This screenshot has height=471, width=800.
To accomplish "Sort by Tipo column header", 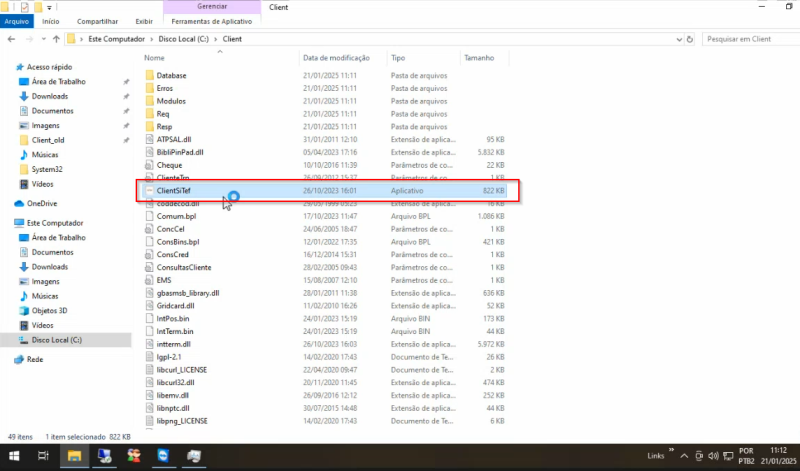I will point(398,58).
